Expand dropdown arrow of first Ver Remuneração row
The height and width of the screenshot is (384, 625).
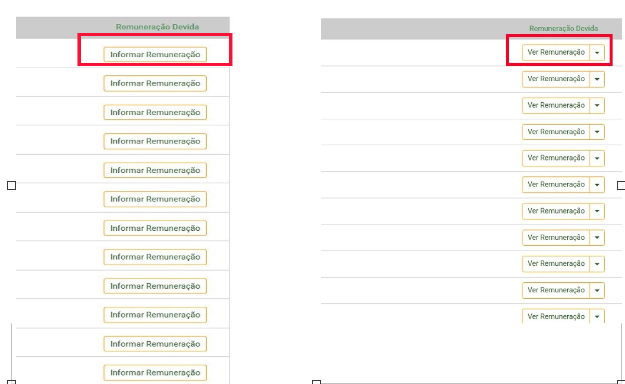point(597,52)
